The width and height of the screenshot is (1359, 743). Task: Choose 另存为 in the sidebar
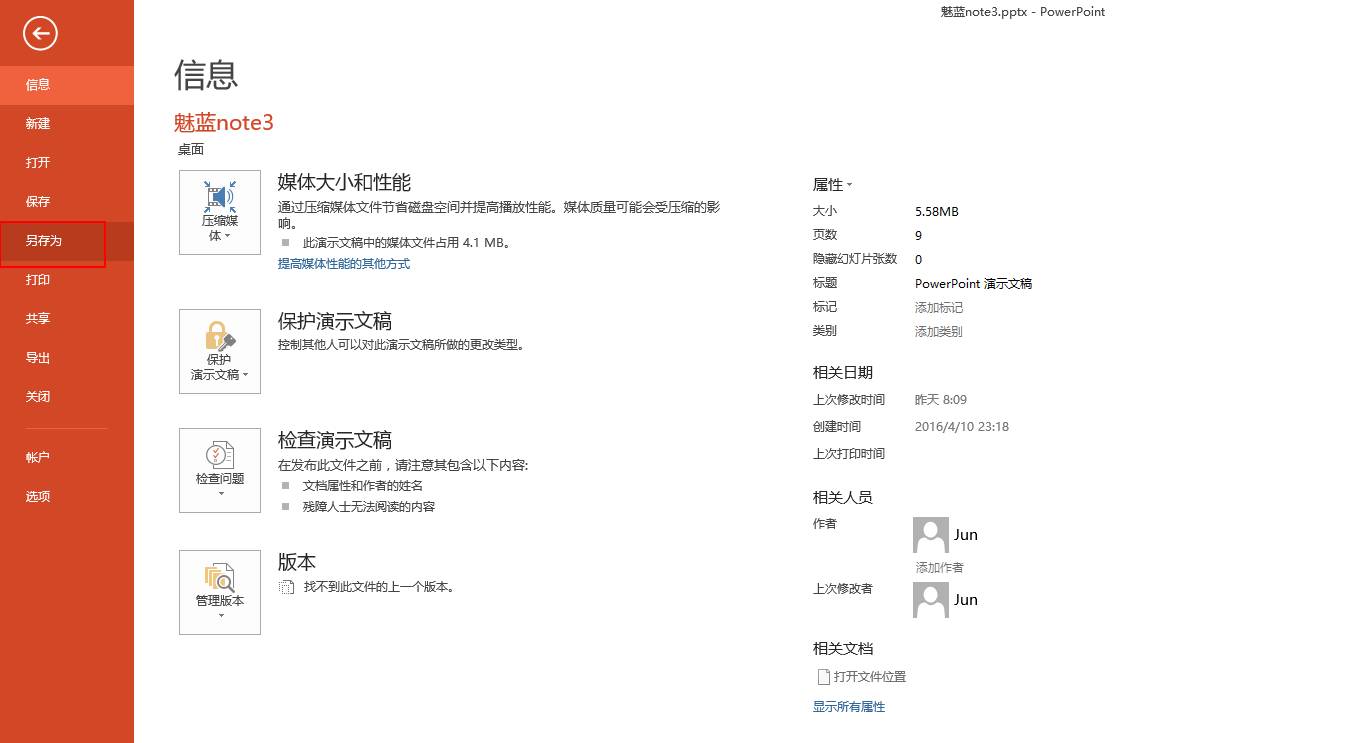click(x=67, y=241)
